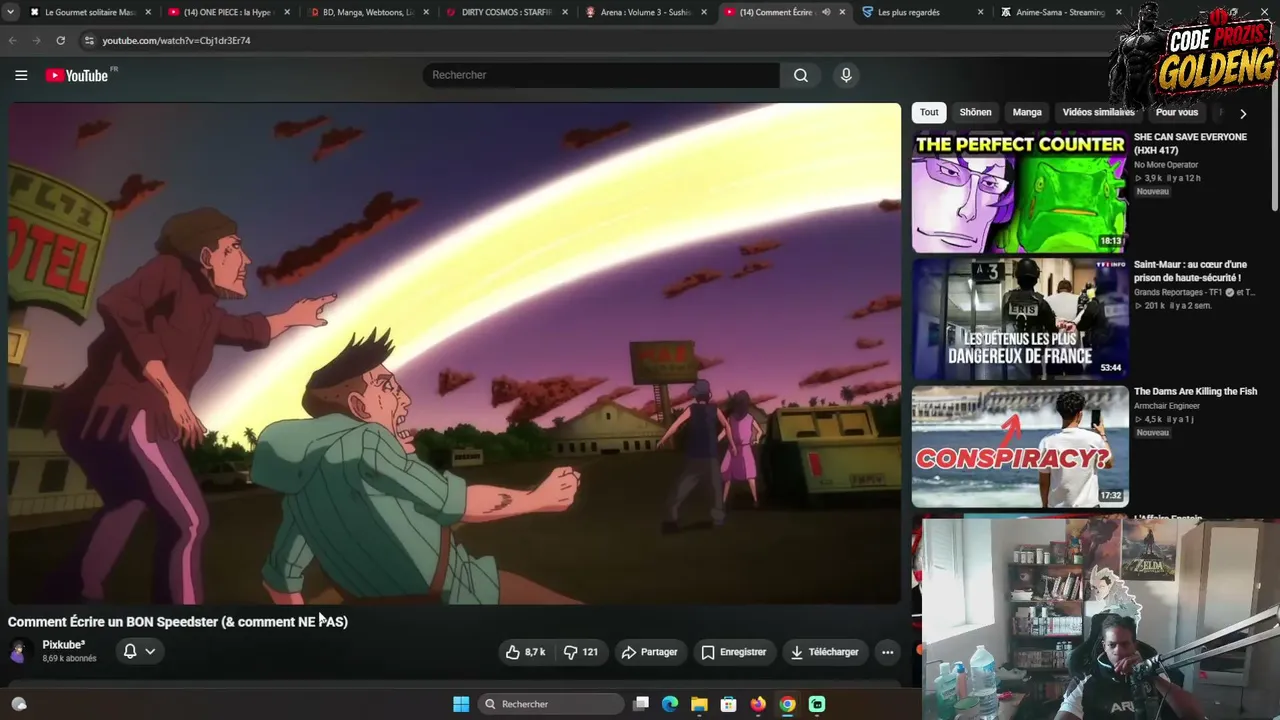Mute the tab via speaker icon
This screenshot has width=1280, height=720.
point(826,12)
